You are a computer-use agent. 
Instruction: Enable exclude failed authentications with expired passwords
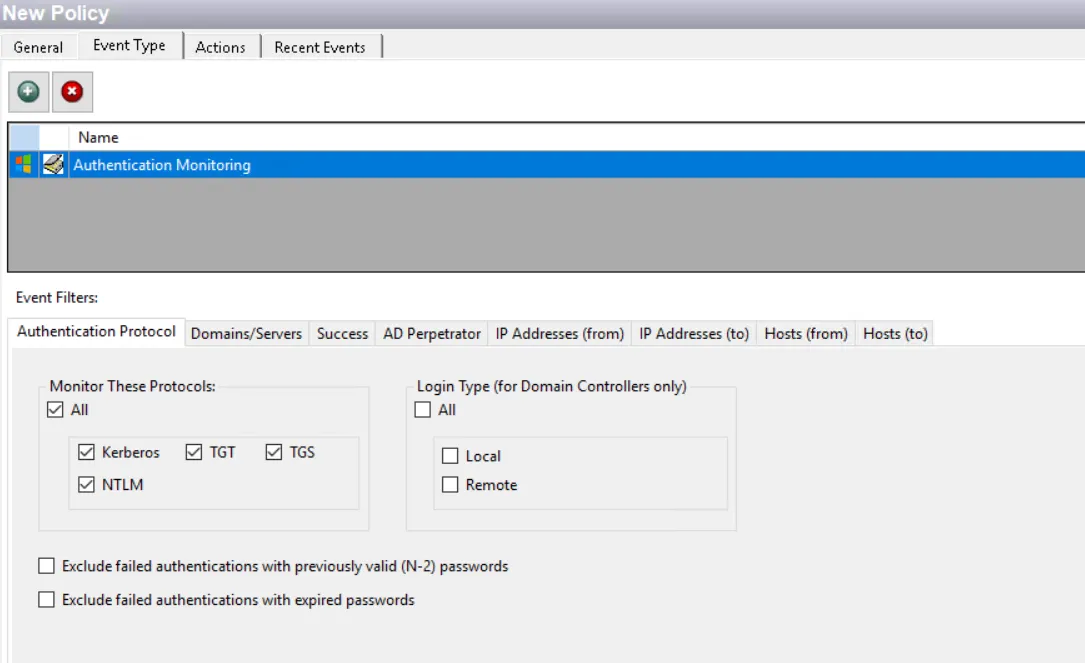click(x=46, y=600)
